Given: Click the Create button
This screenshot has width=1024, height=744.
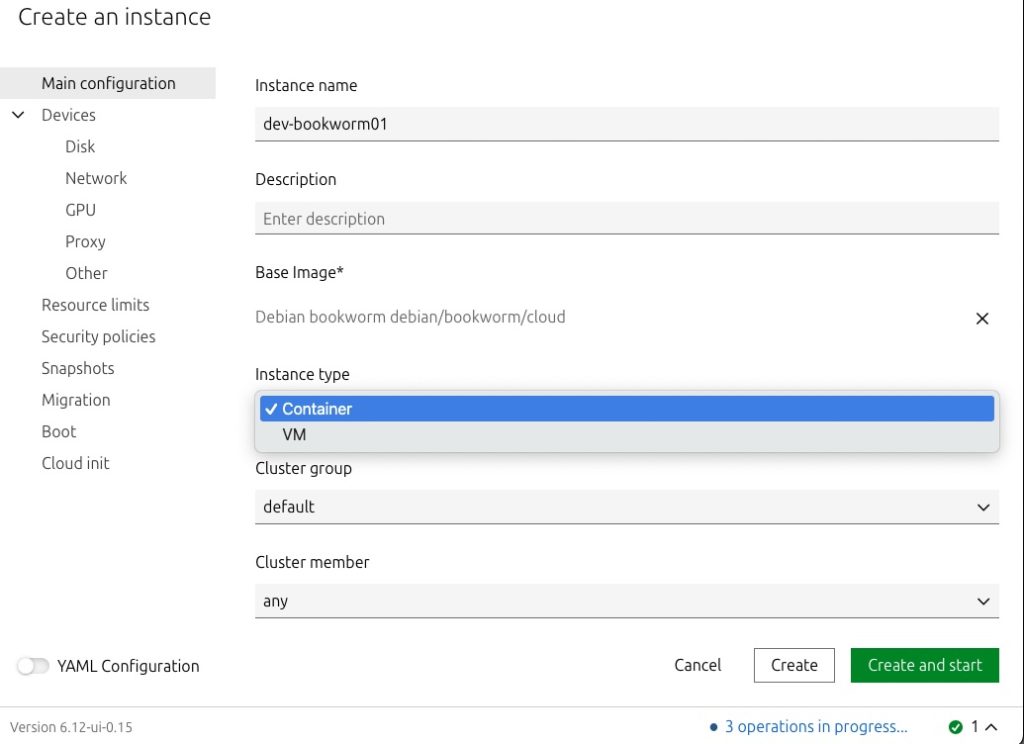Looking at the screenshot, I should (794, 665).
